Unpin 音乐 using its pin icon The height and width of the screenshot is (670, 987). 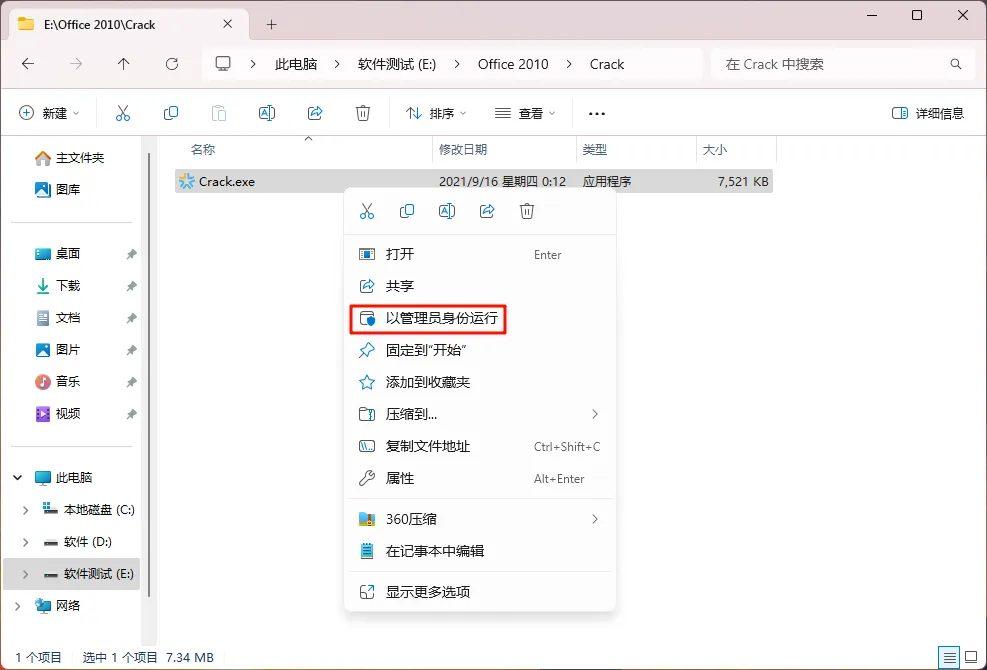(x=131, y=382)
